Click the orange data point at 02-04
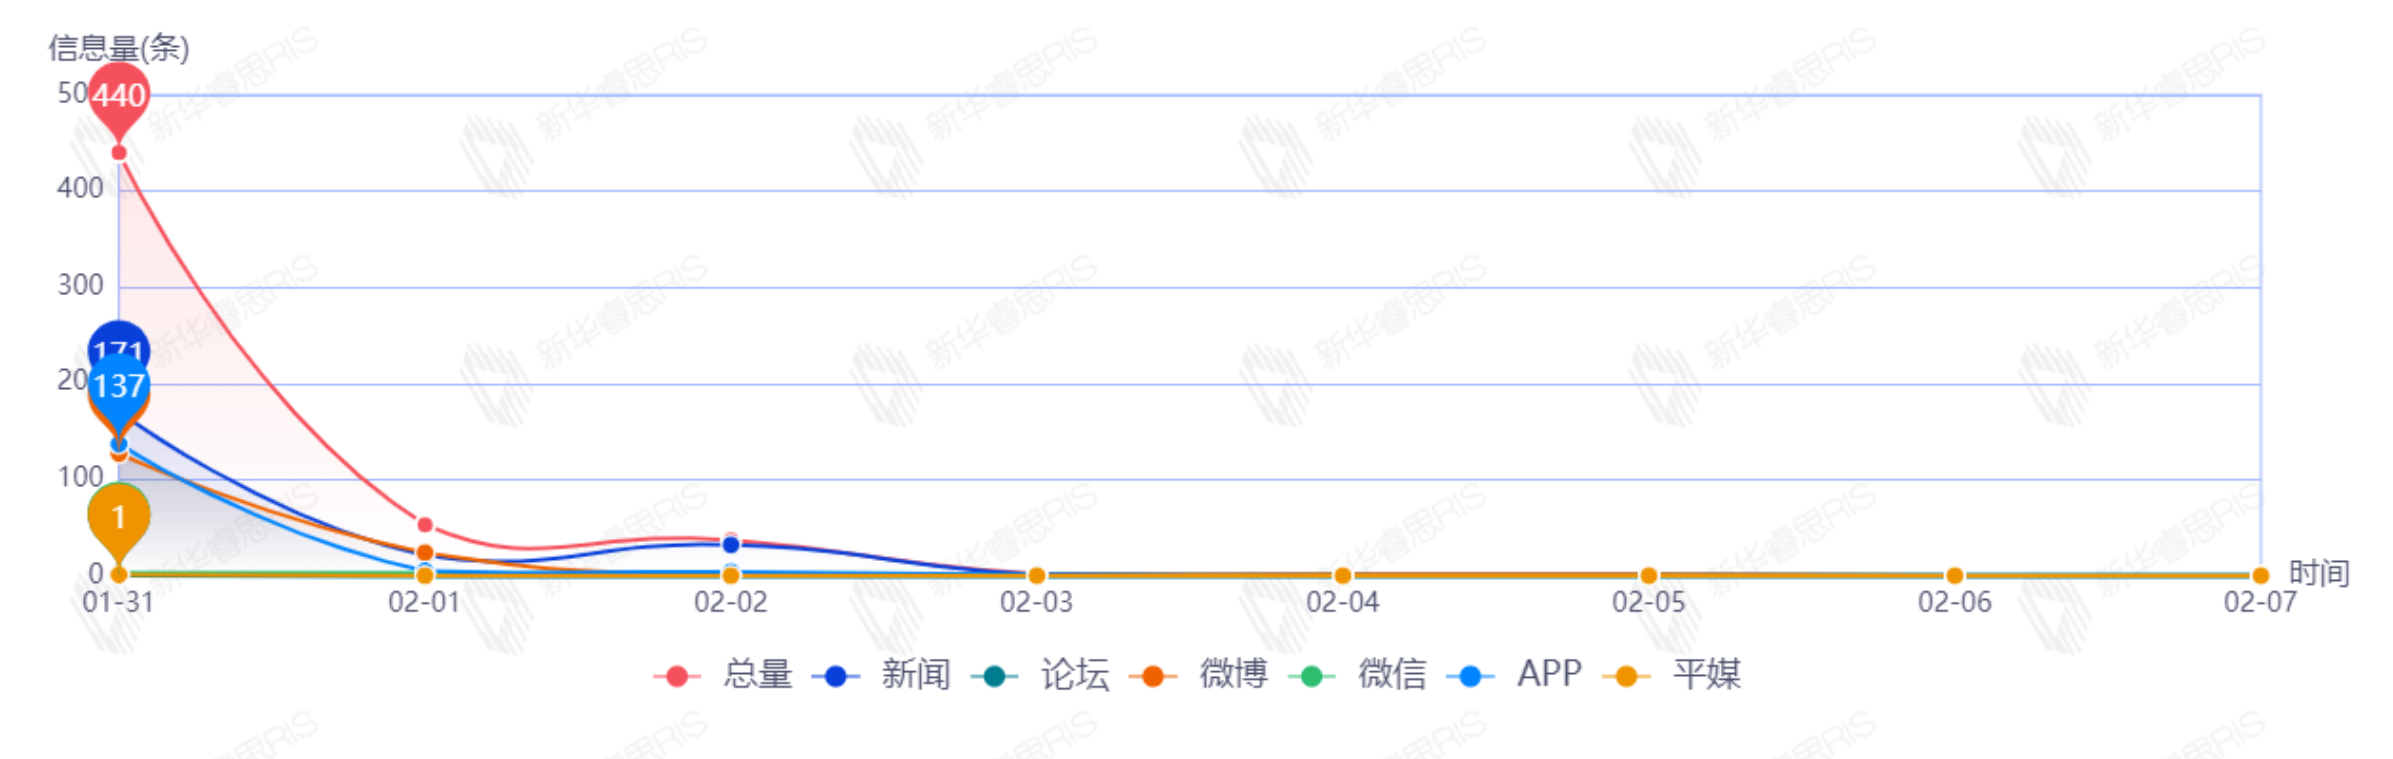 click(1343, 576)
